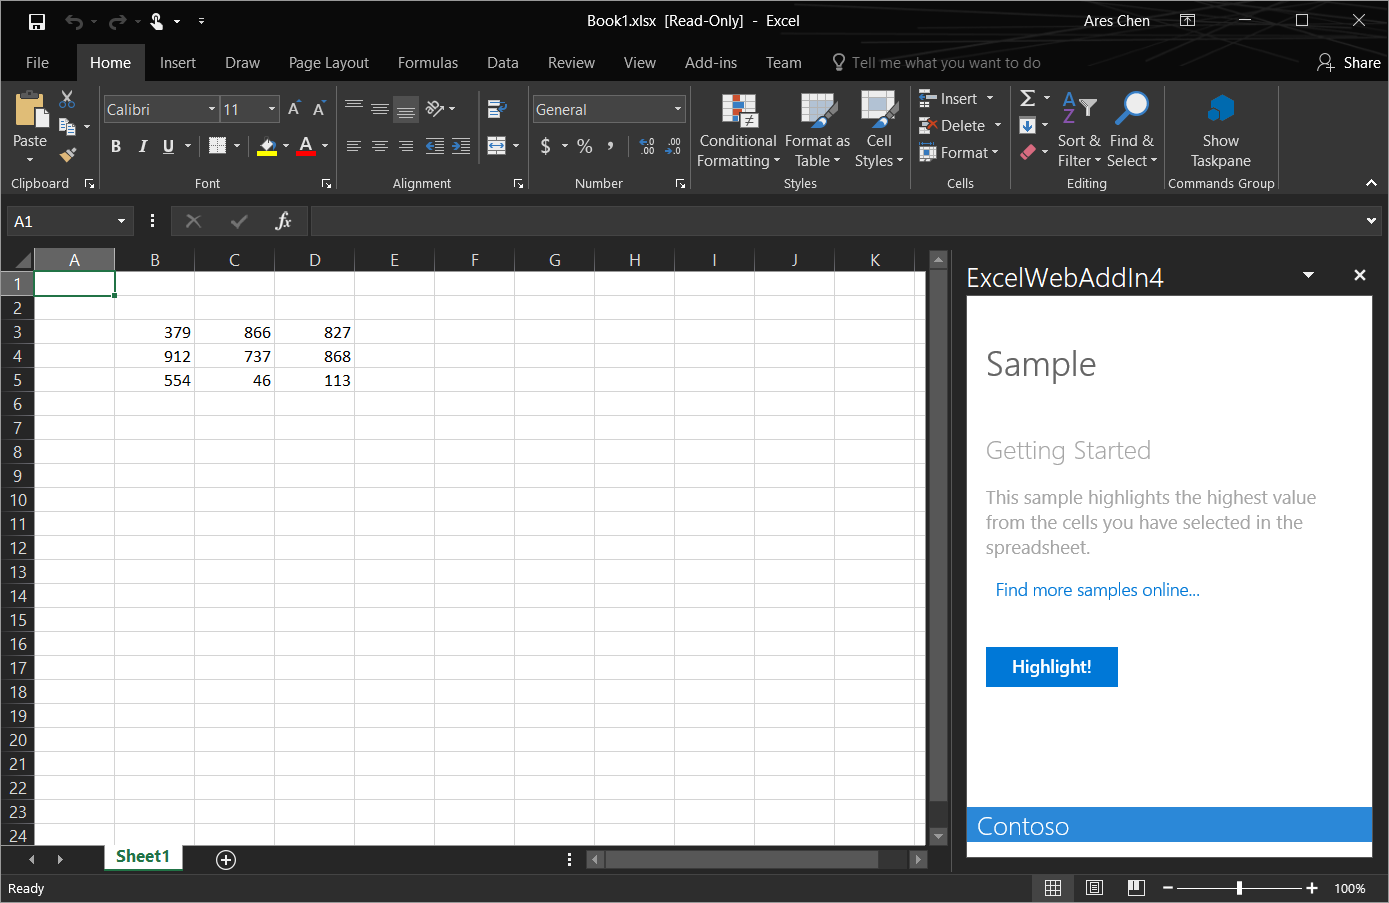This screenshot has width=1389, height=903.
Task: Click the Percent Style icon
Action: (x=585, y=146)
